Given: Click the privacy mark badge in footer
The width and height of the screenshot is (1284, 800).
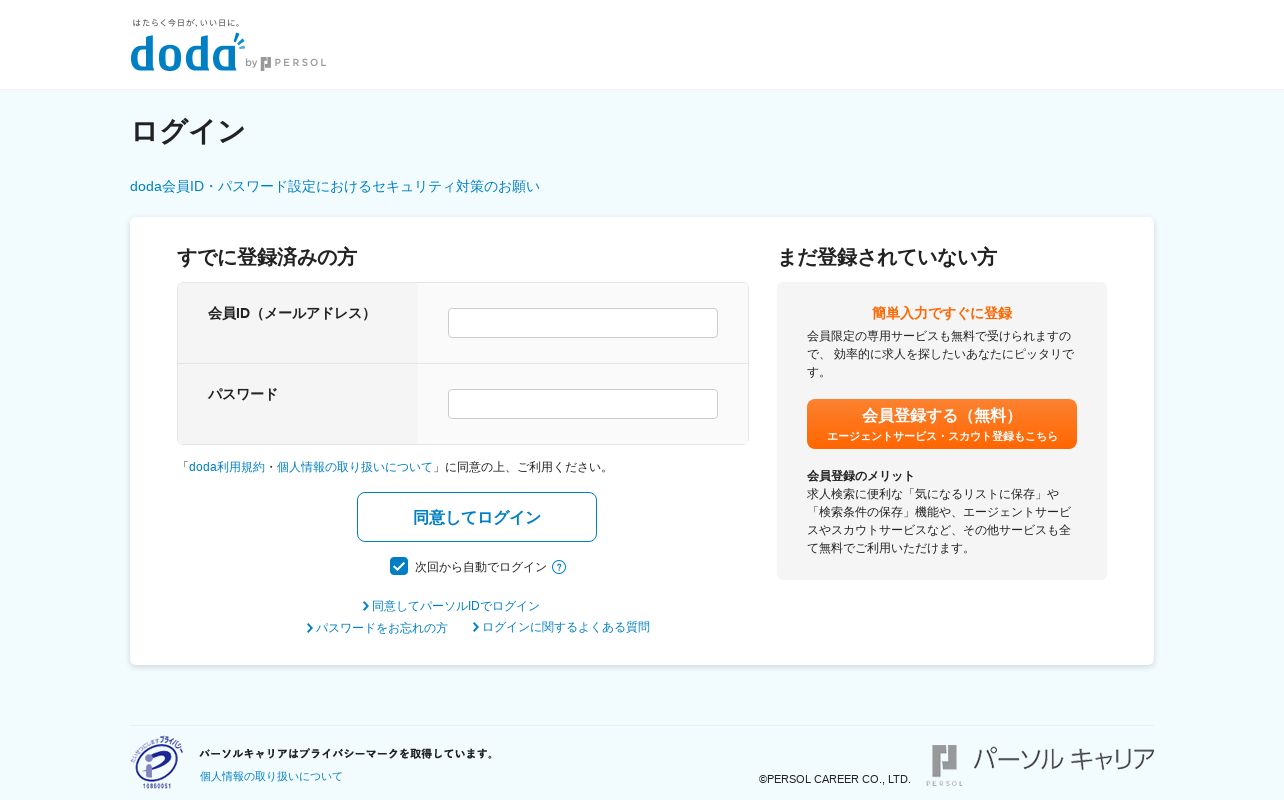Looking at the screenshot, I should pos(157,763).
